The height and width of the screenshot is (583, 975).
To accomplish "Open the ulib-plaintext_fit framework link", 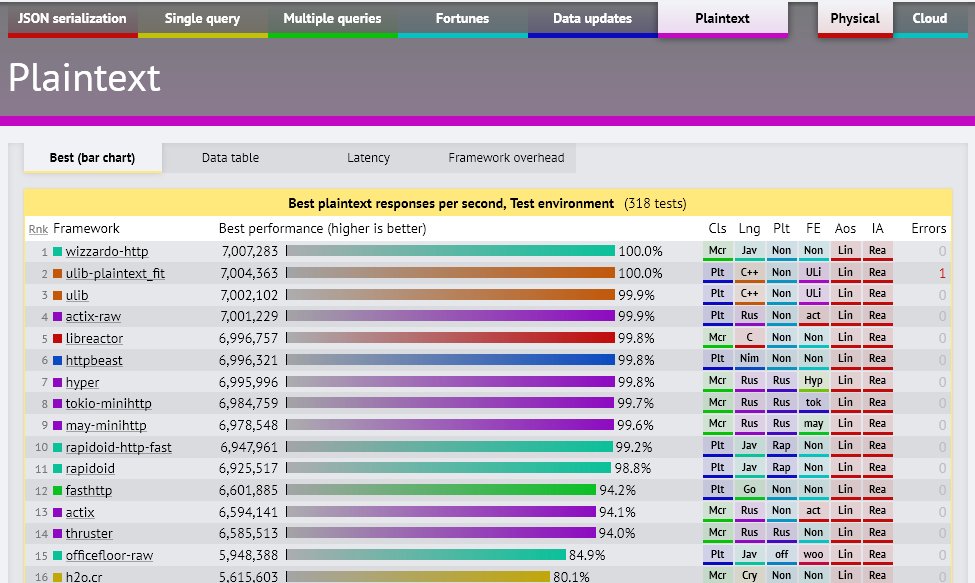I will [x=115, y=273].
